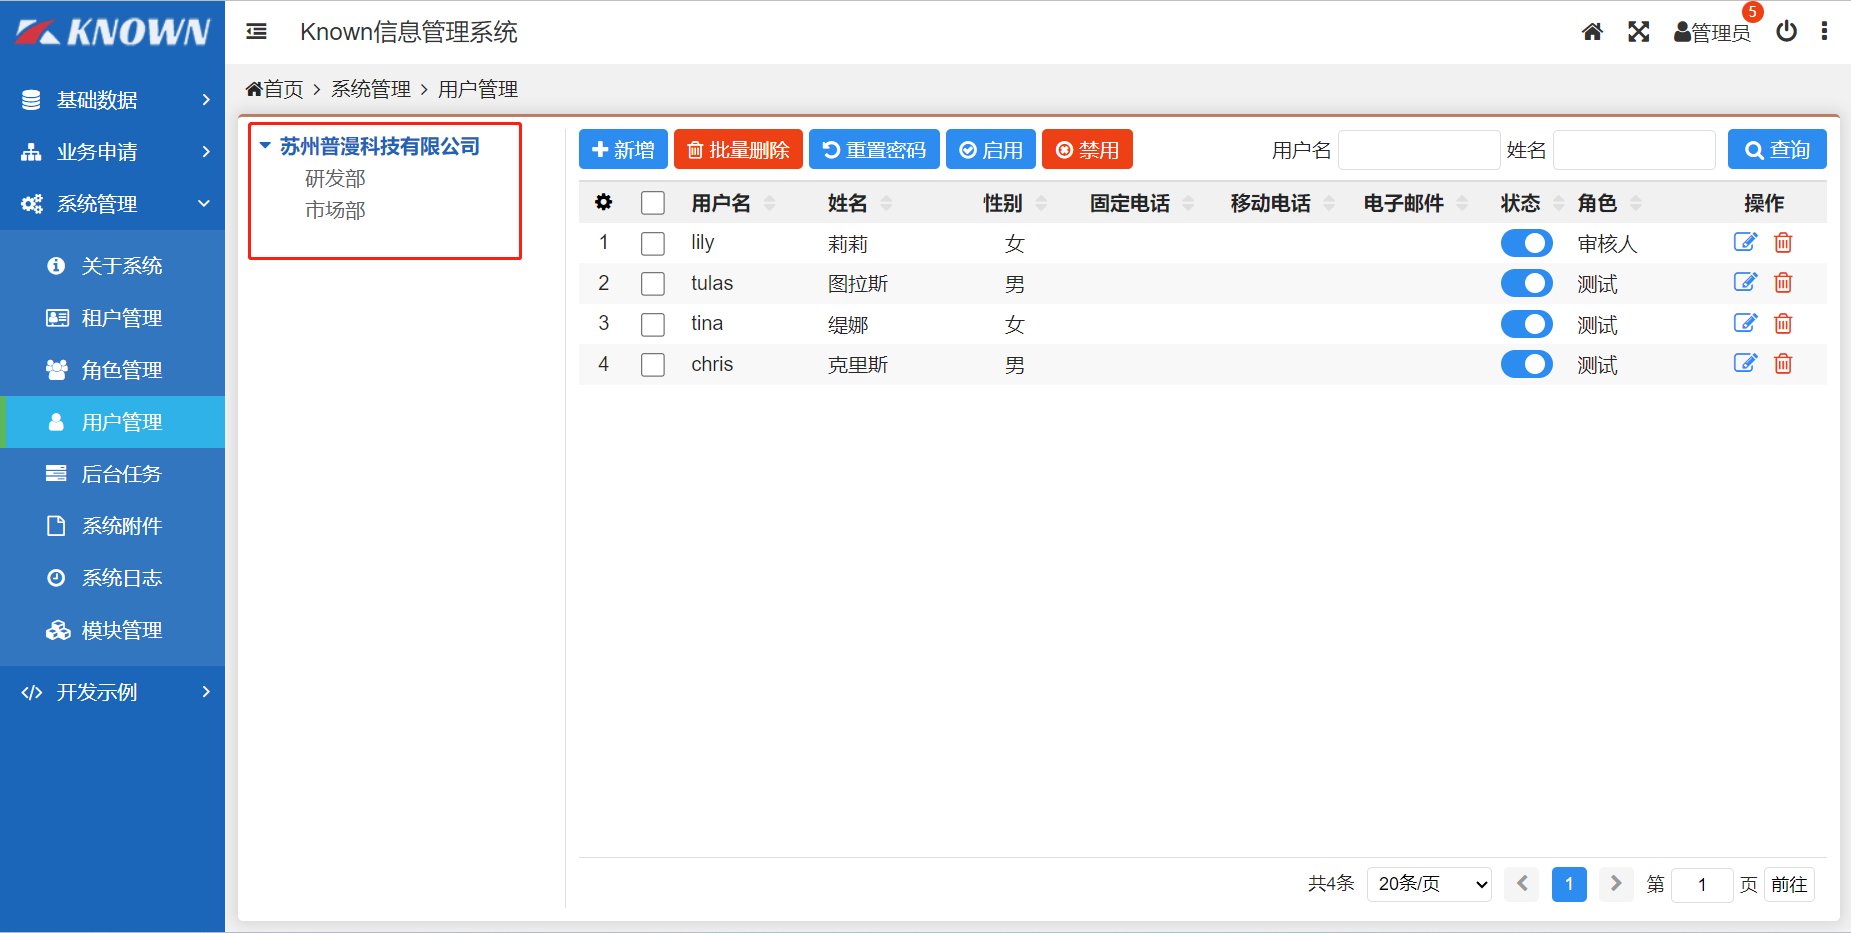Toggle fullscreen with the expand arrows icon
Image resolution: width=1851 pixels, height=933 pixels.
pyautogui.click(x=1638, y=32)
